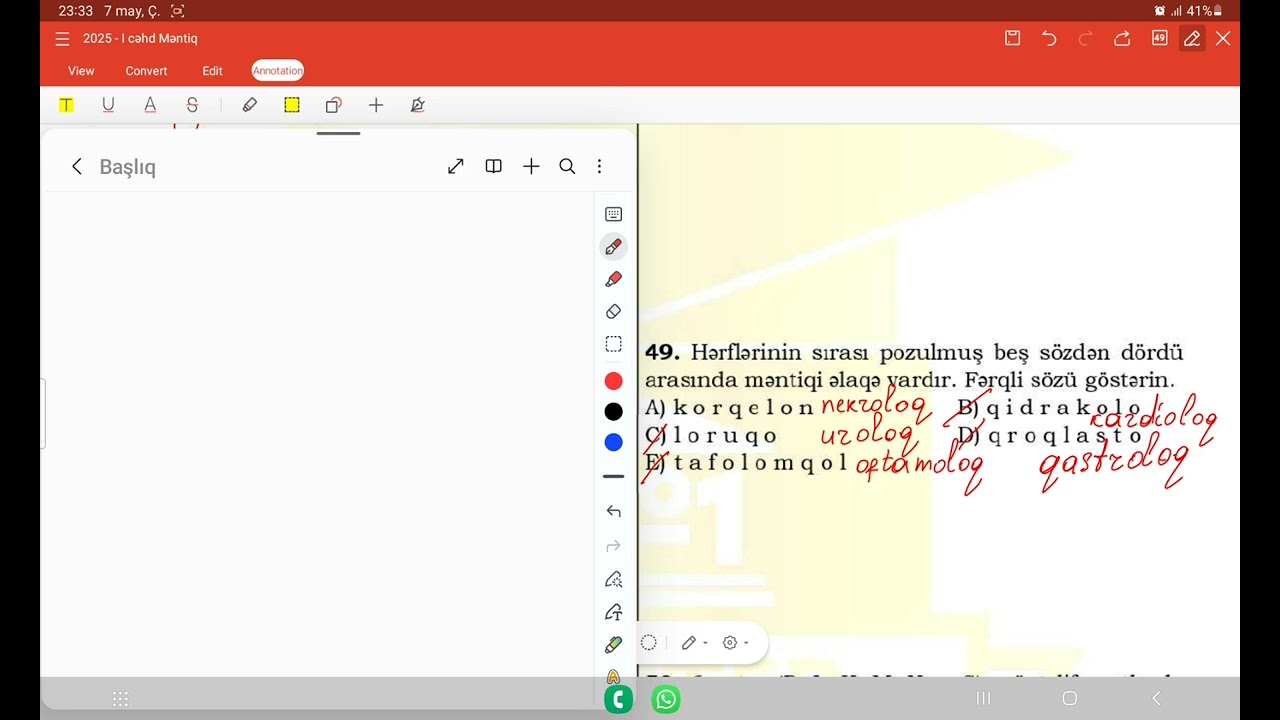Select the eraser in the note toolbar
This screenshot has width=1280, height=720.
(x=614, y=312)
